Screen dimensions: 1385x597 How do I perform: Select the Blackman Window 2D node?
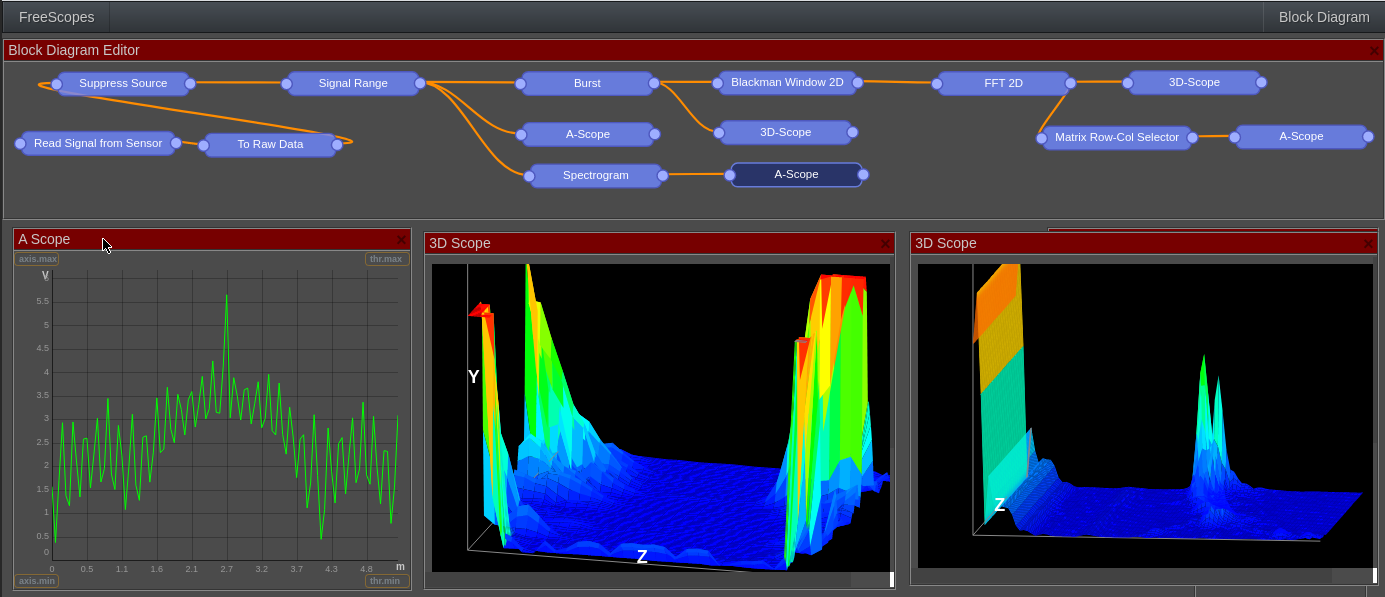787,83
